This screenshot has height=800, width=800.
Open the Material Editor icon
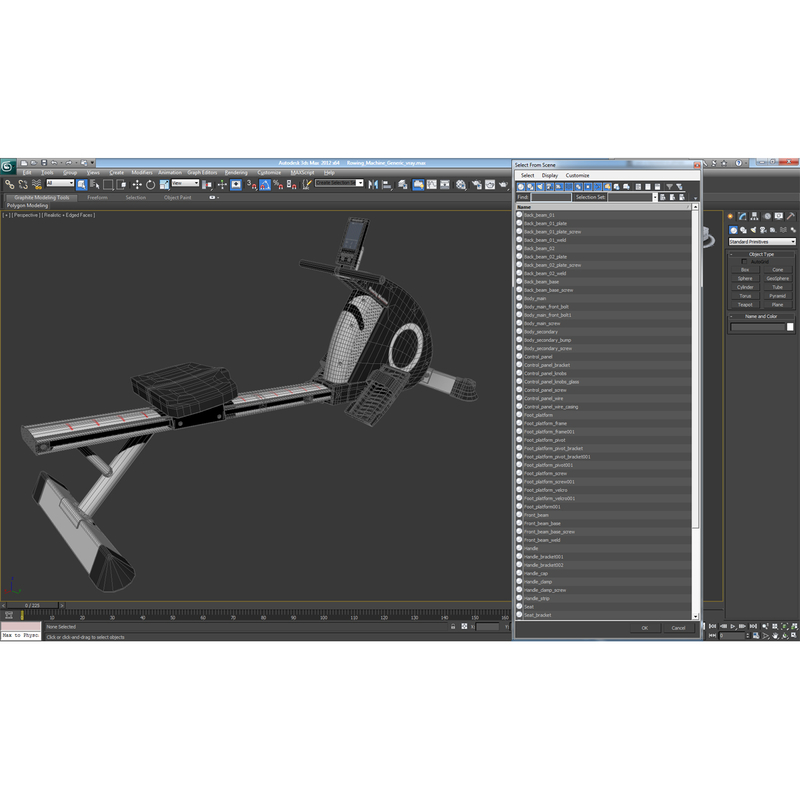460,185
